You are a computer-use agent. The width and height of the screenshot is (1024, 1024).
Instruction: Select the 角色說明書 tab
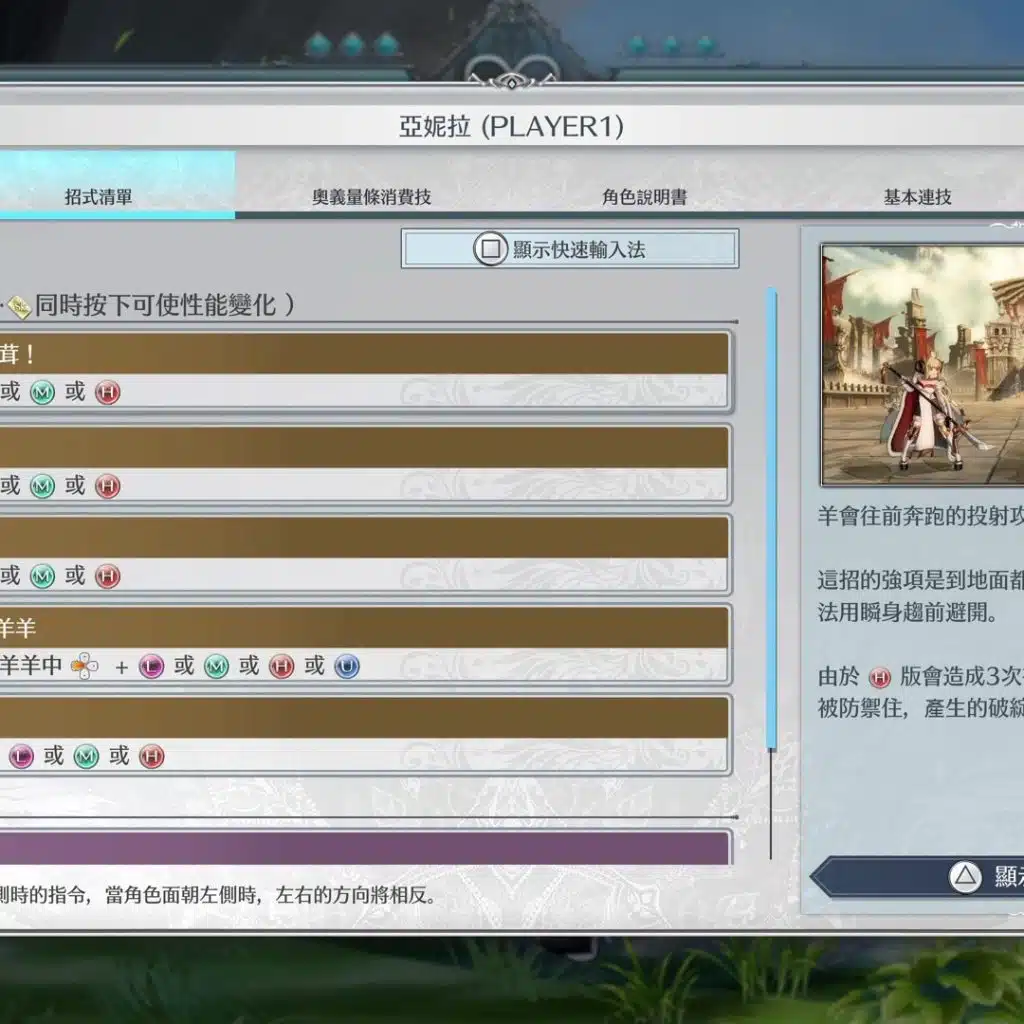coord(644,197)
